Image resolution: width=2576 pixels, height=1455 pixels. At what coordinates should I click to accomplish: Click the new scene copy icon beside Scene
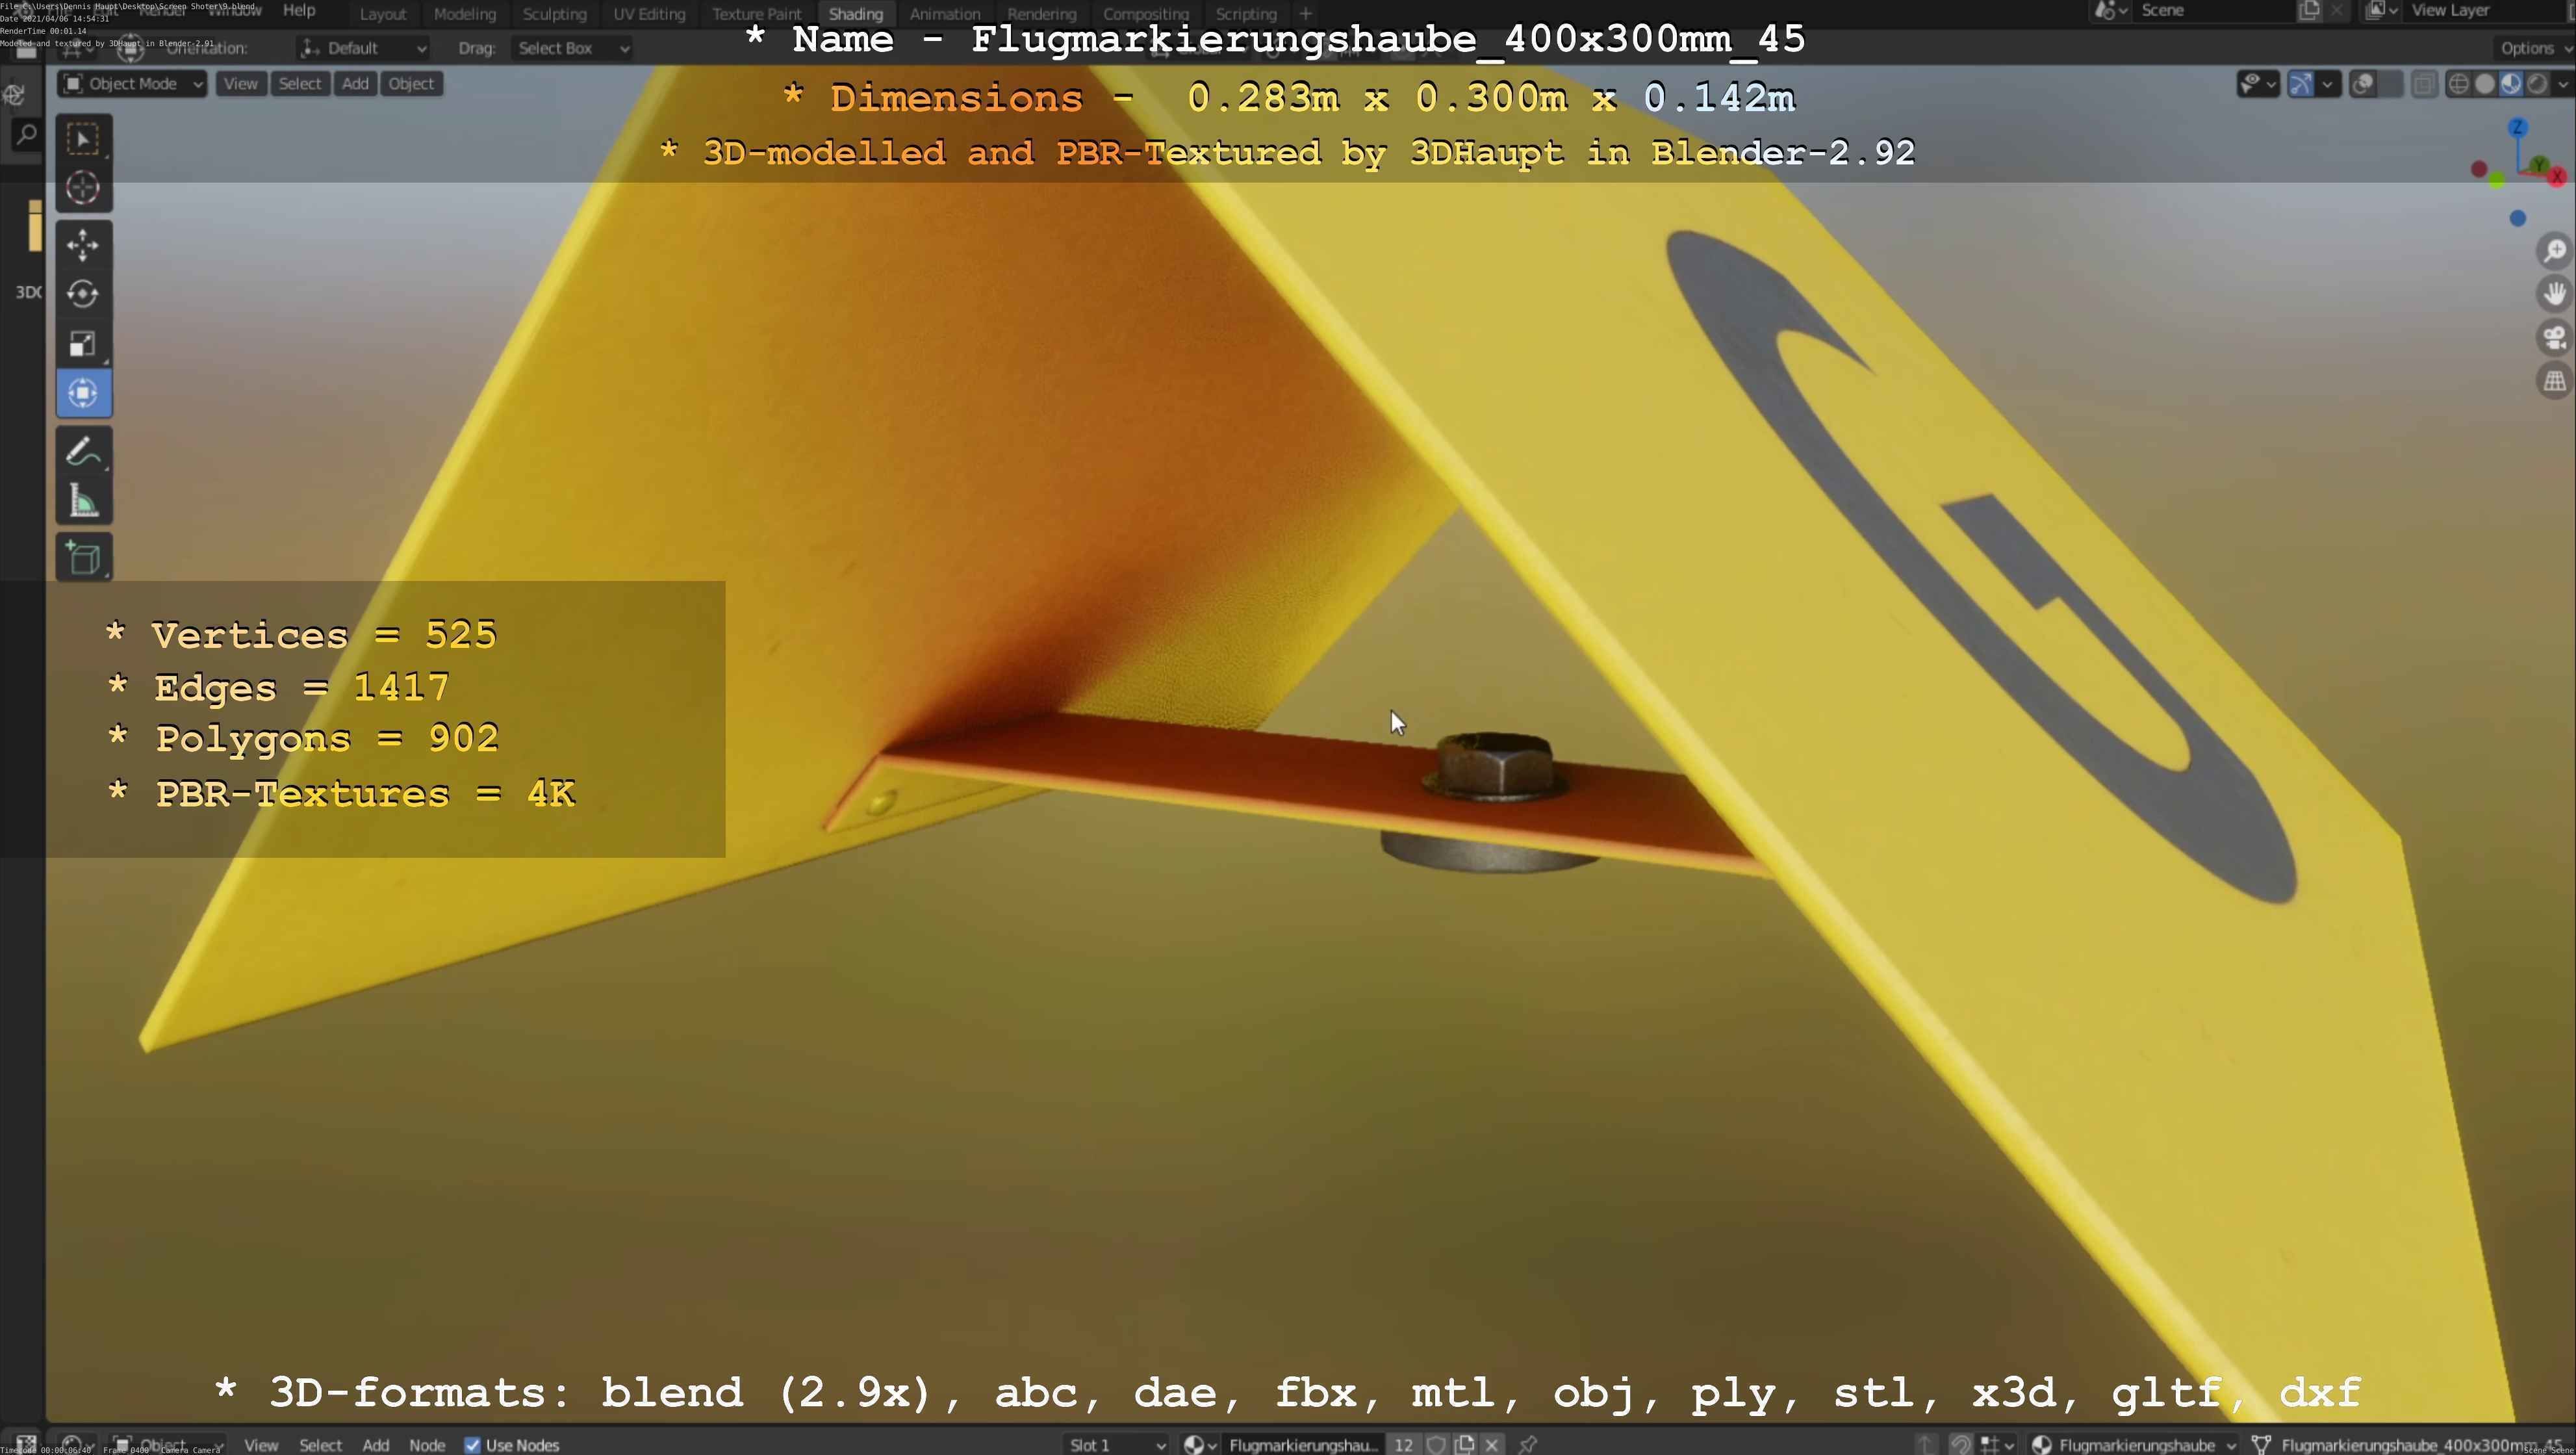click(2309, 11)
